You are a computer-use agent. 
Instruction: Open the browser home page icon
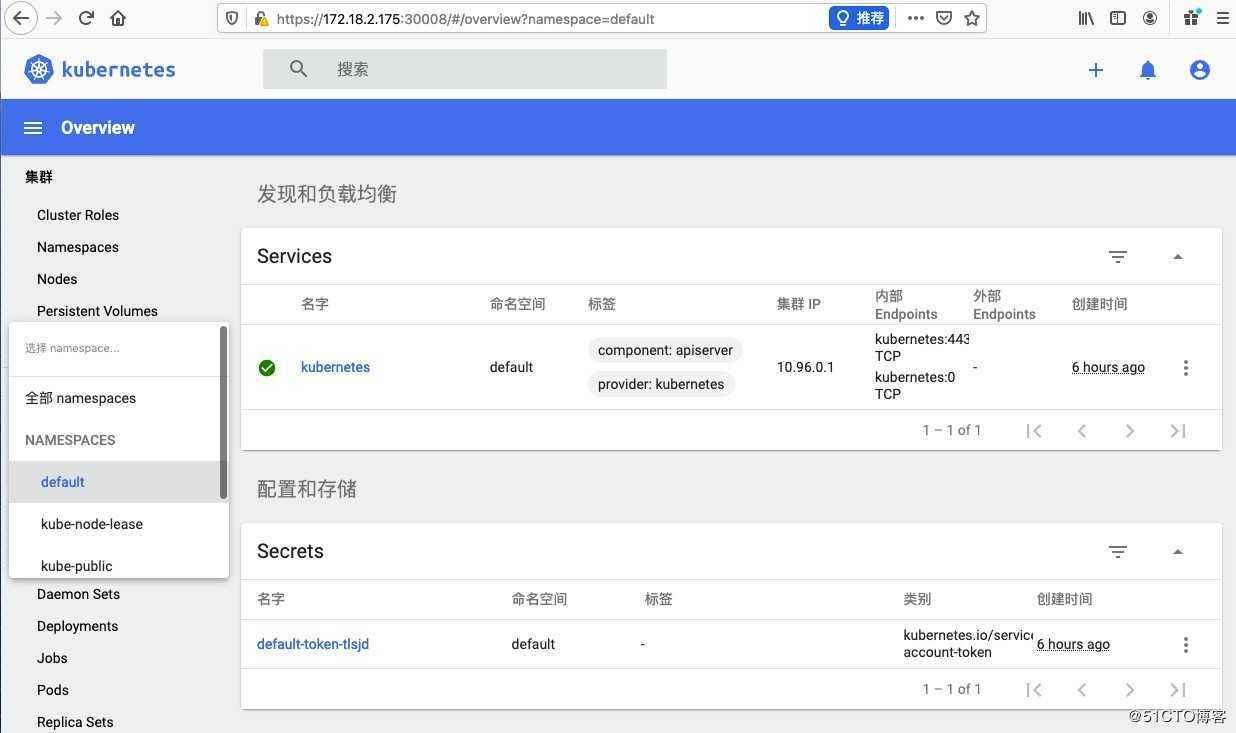coord(118,18)
